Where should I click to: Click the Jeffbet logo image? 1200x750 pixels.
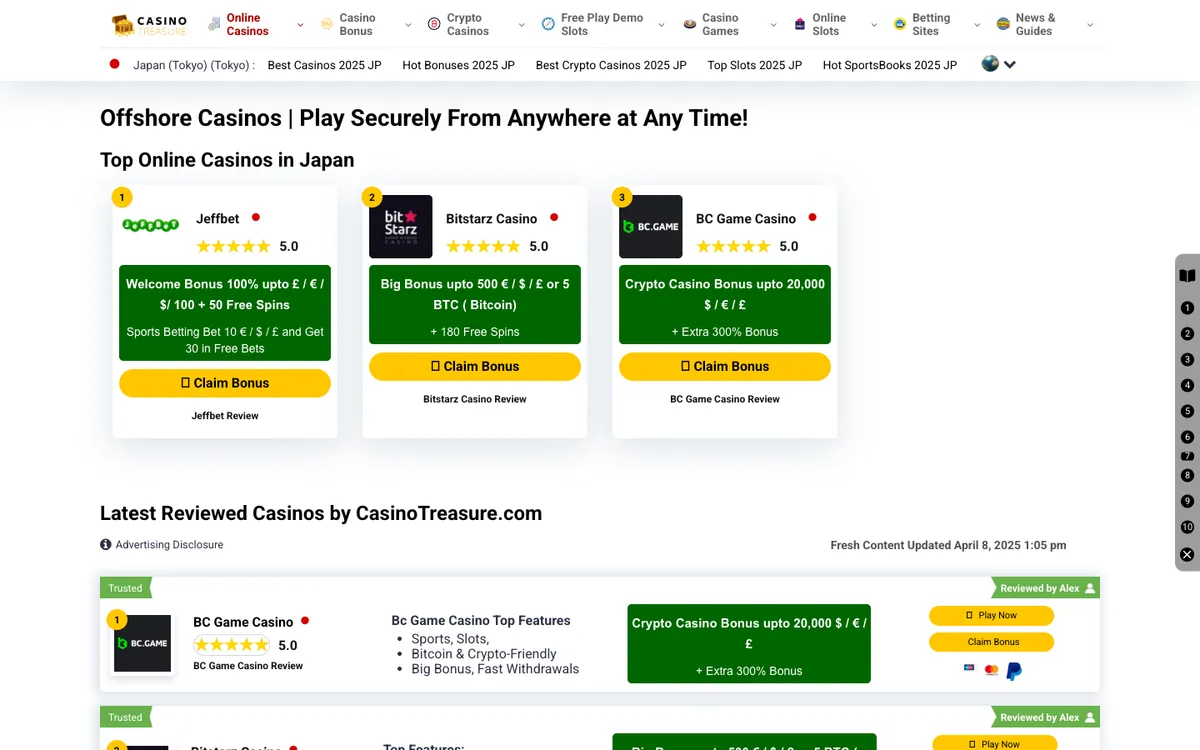[x=150, y=225]
